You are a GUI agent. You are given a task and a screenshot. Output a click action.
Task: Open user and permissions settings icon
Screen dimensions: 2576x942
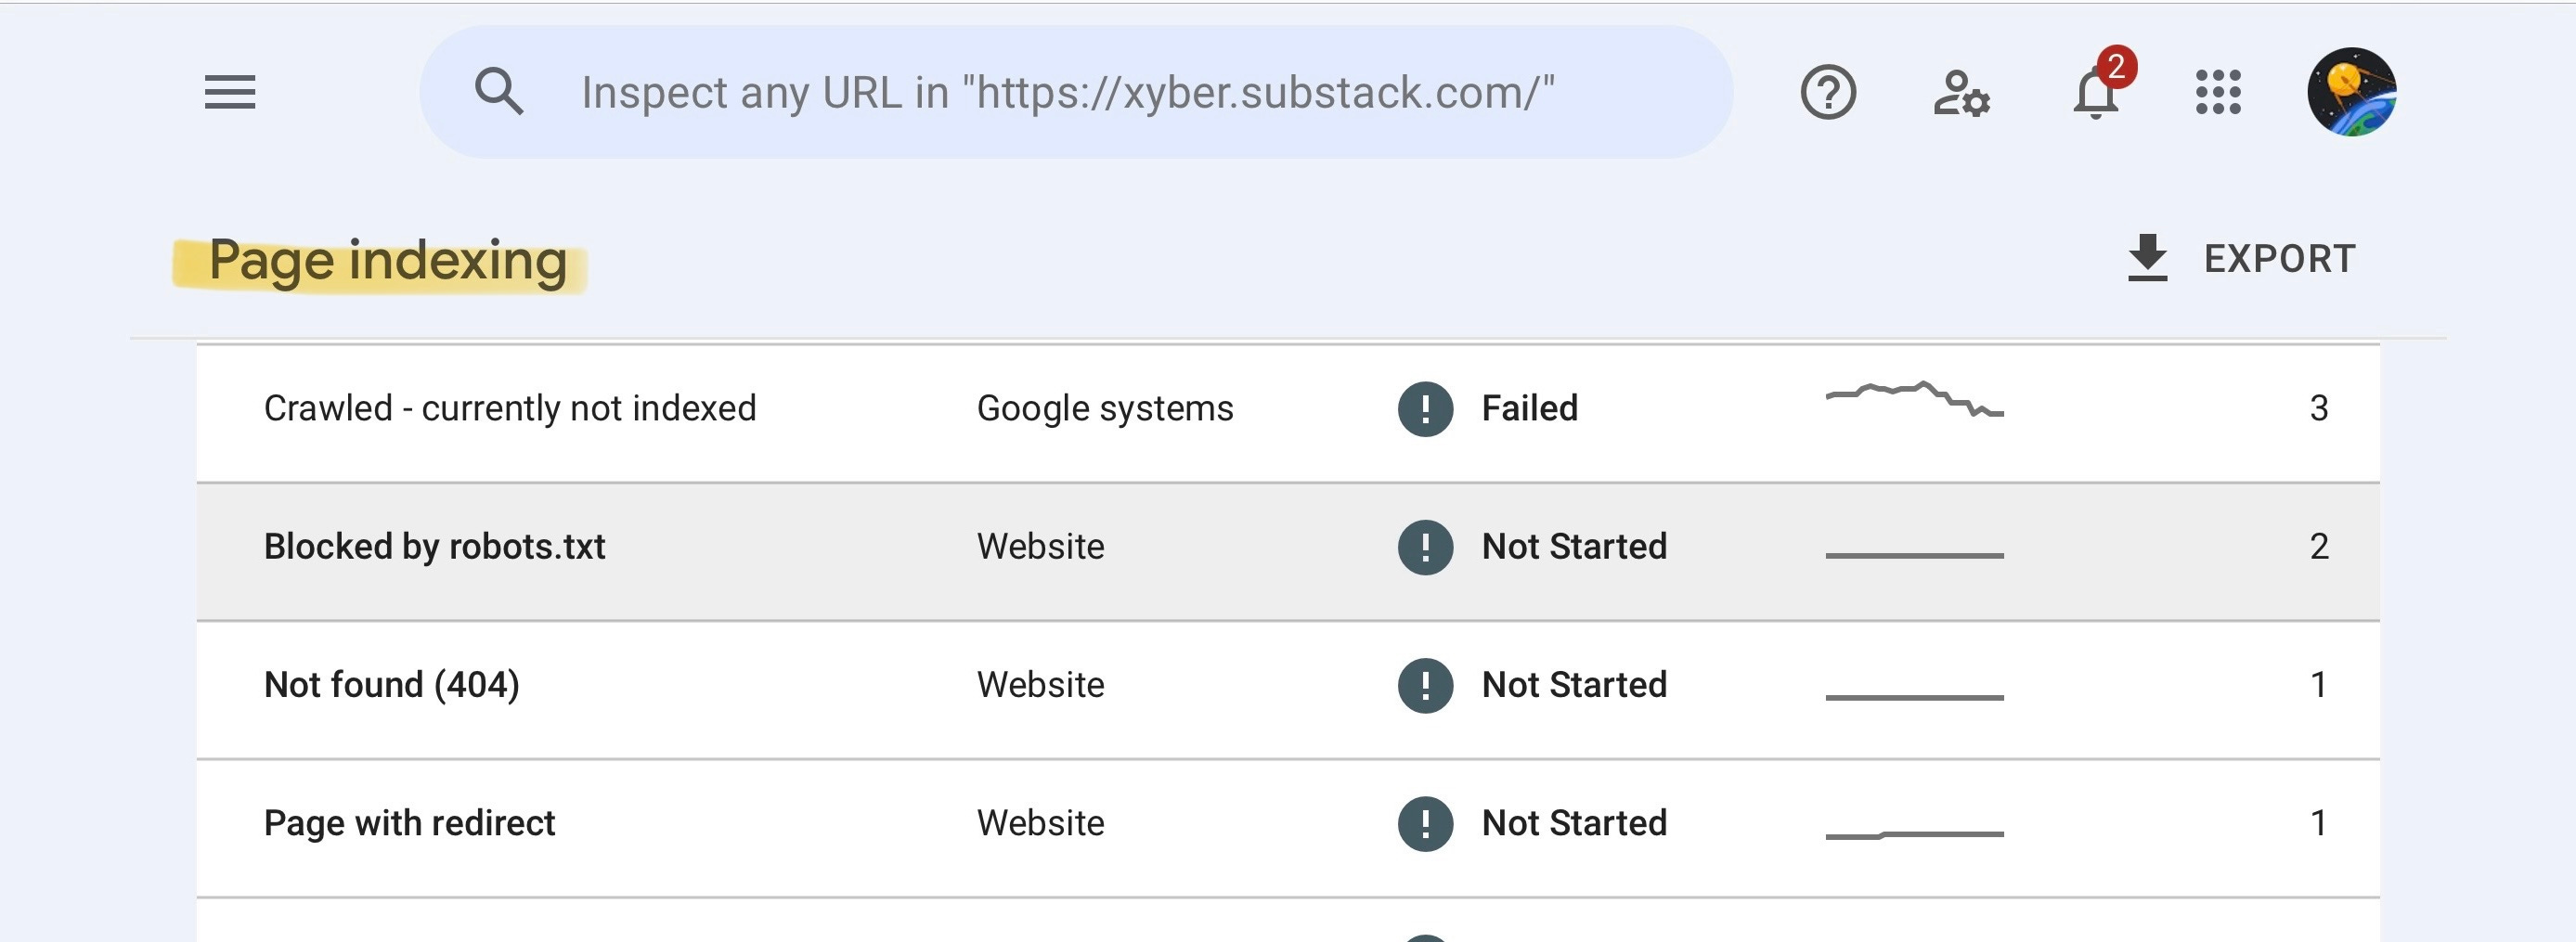point(1961,93)
